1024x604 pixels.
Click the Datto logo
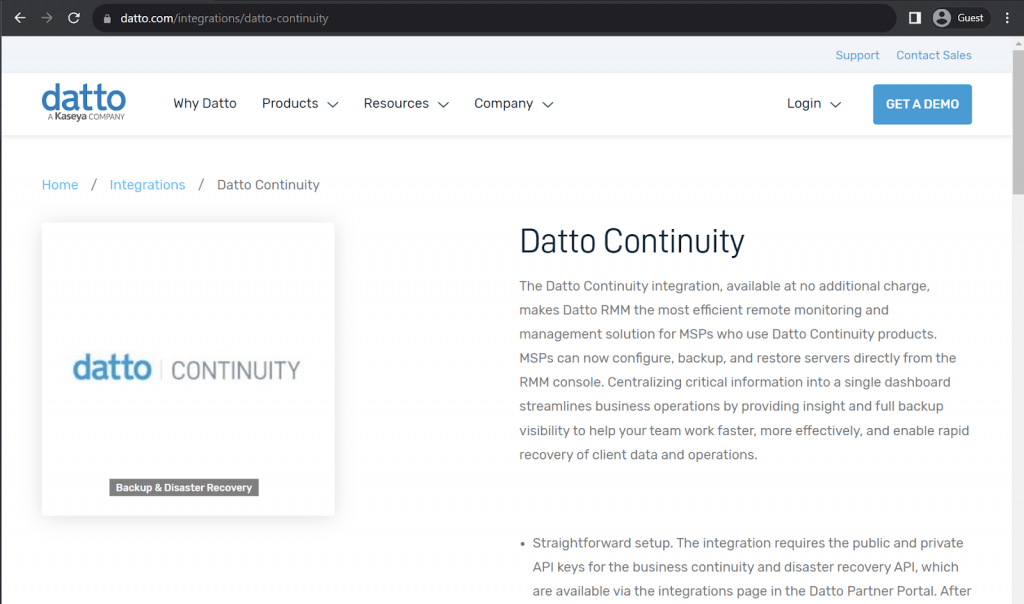[x=84, y=103]
